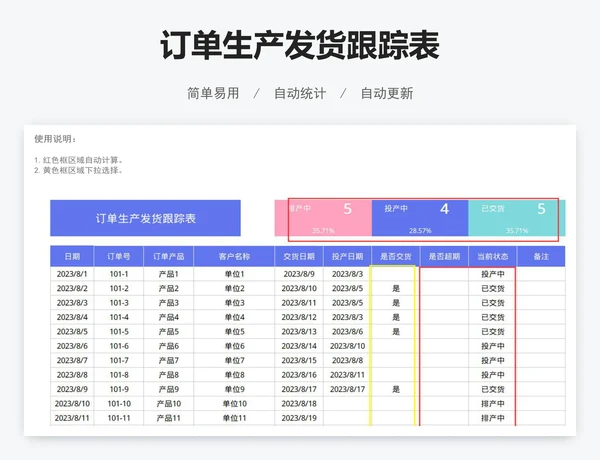
Task: Select customer cell 单位10
Action: 234,404
